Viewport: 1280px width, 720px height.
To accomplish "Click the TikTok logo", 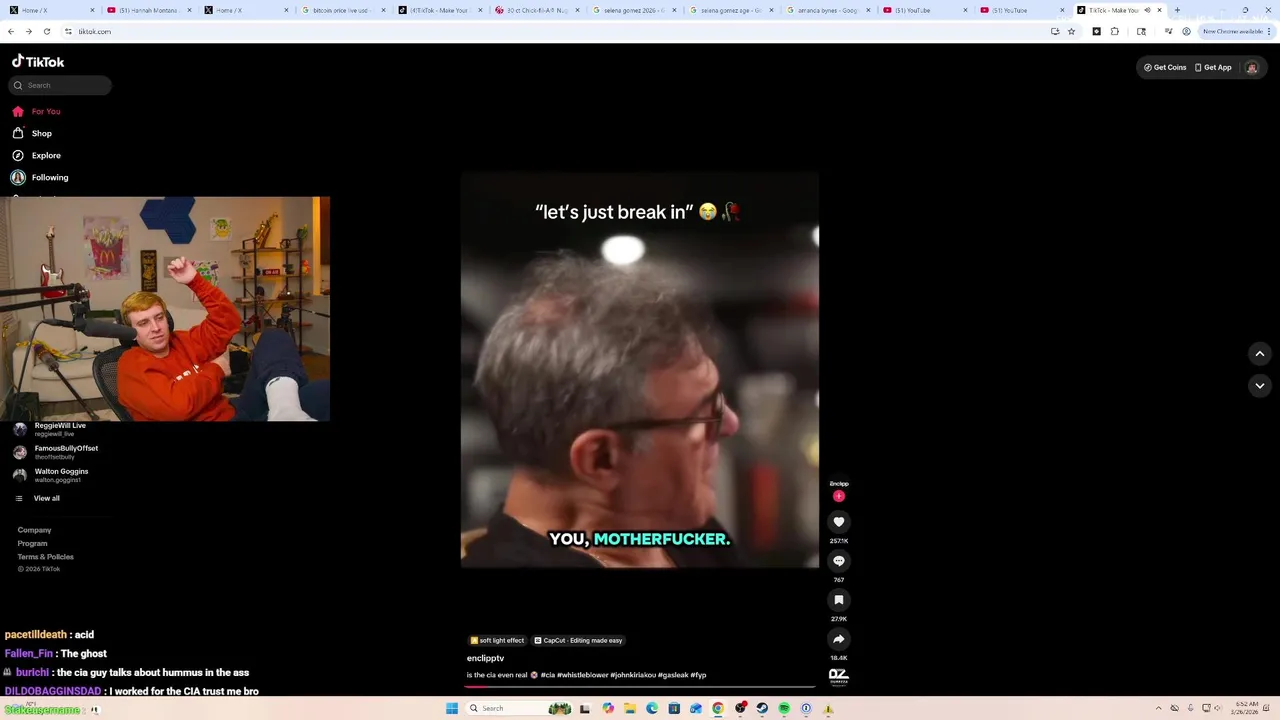I will pyautogui.click(x=38, y=62).
